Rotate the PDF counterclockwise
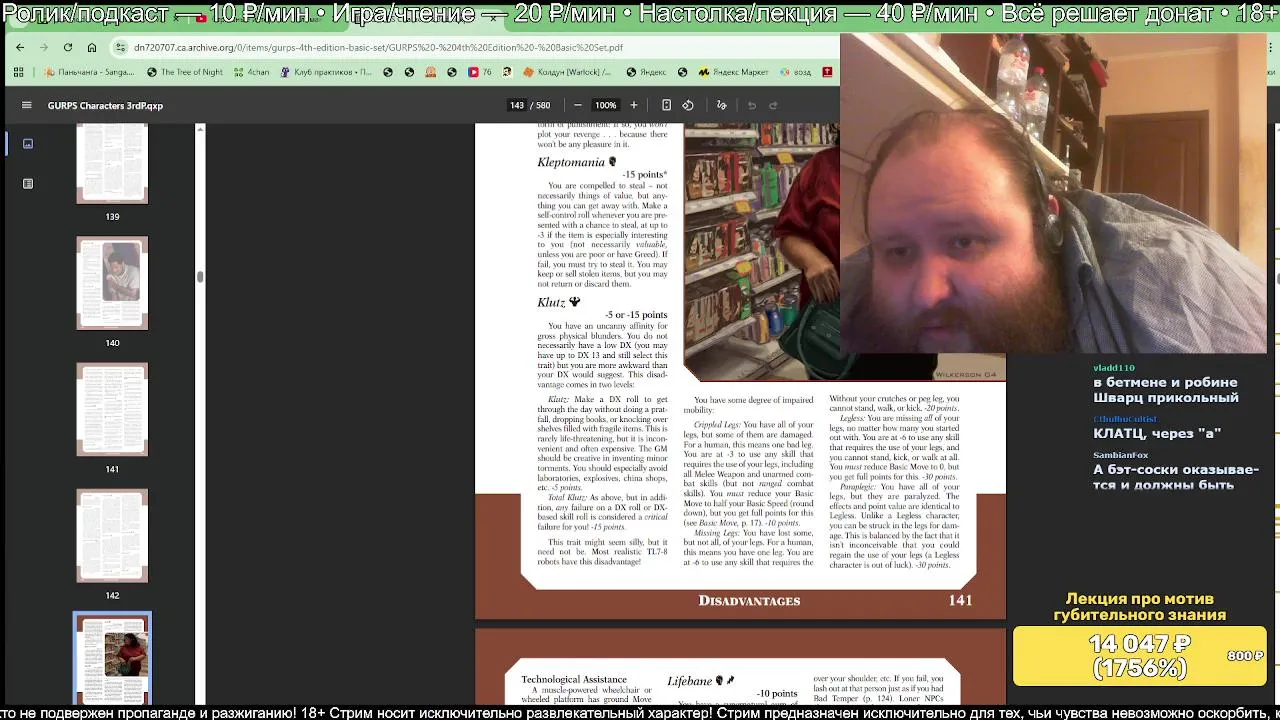This screenshot has width=1280, height=720. coord(688,105)
